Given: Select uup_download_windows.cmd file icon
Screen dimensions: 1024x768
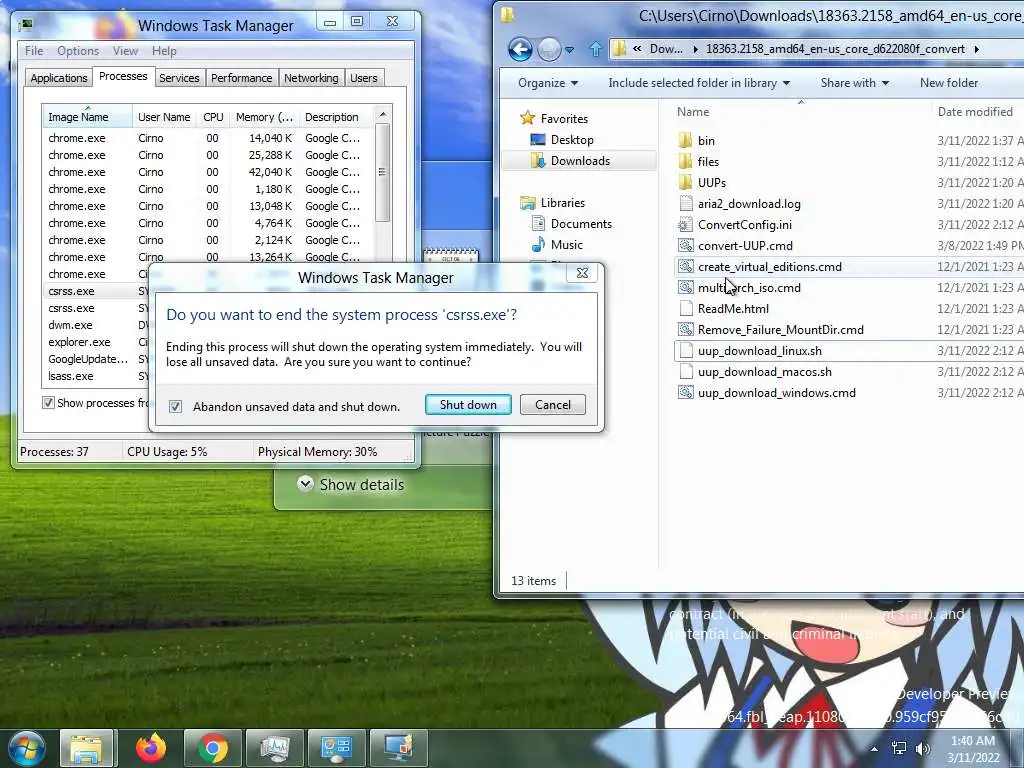Looking at the screenshot, I should pyautogui.click(x=685, y=392).
